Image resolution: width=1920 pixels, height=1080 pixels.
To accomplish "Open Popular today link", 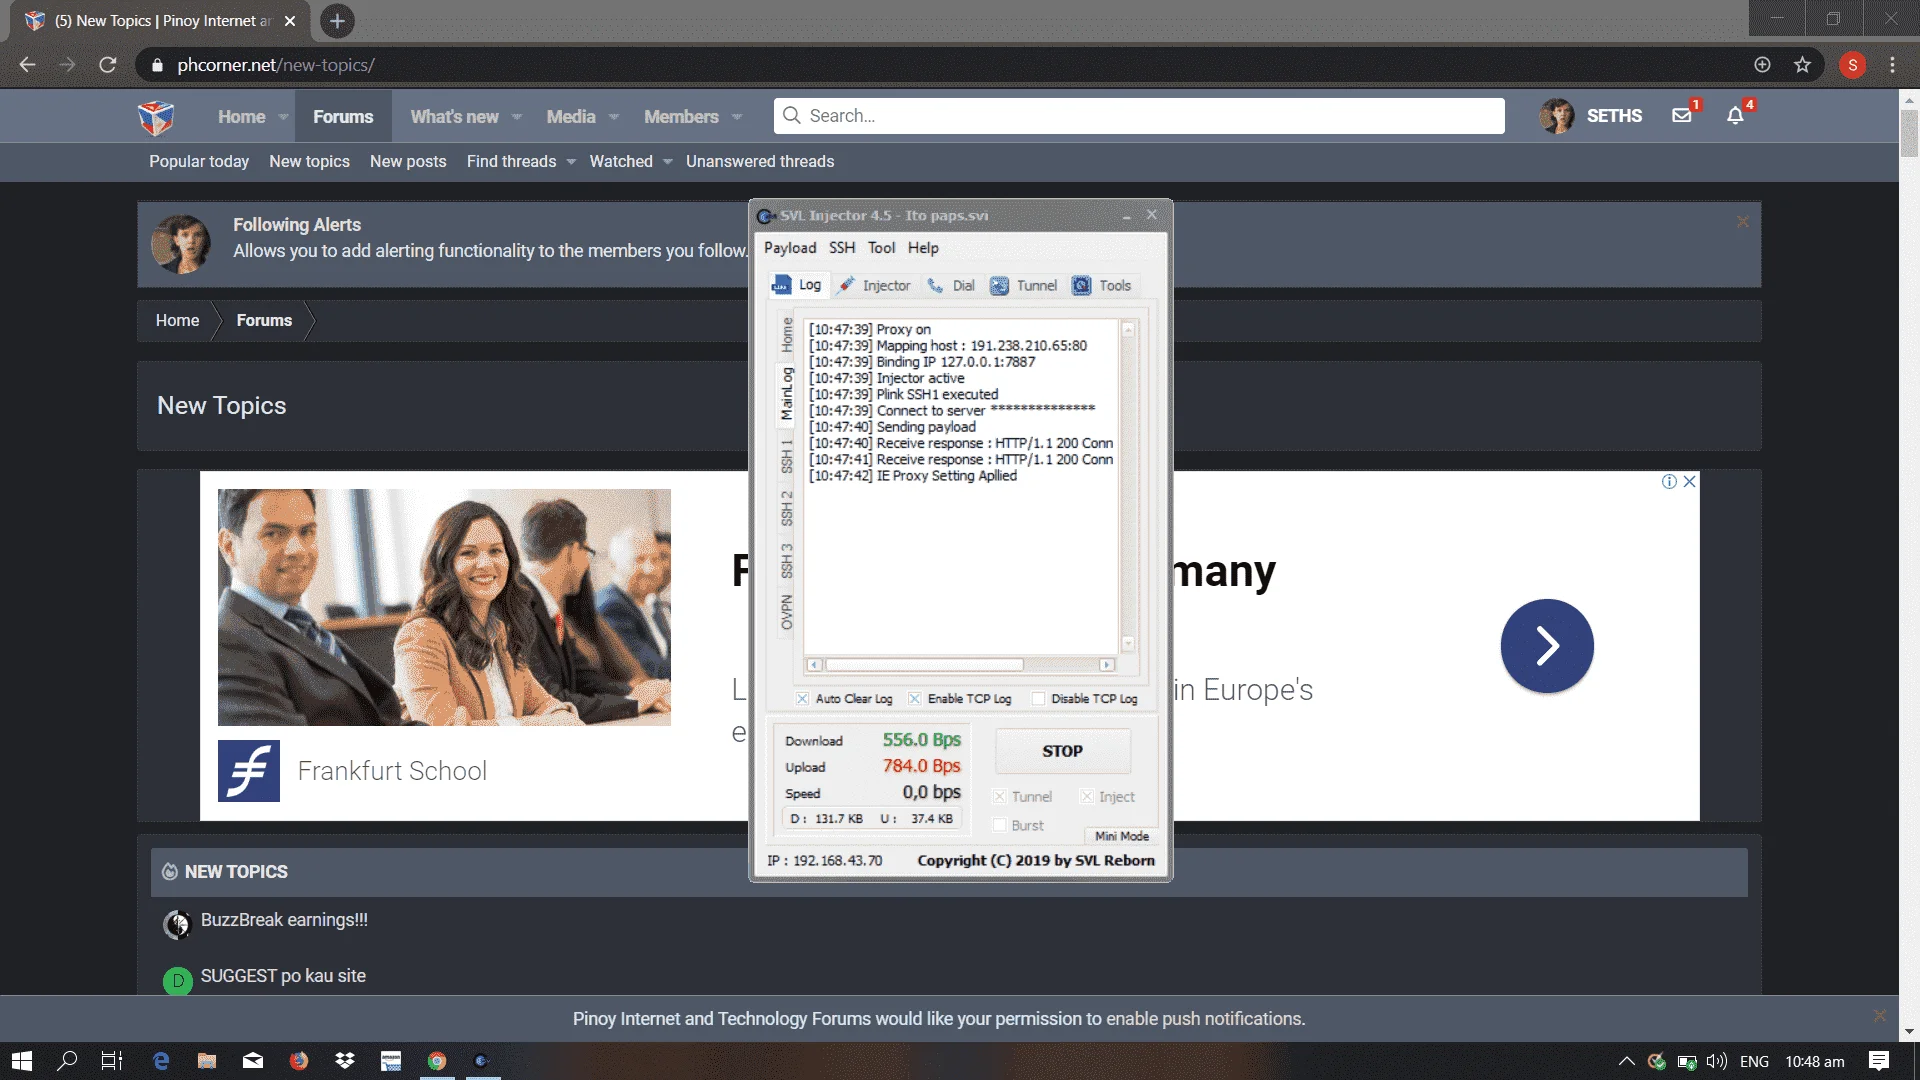I will pos(199,162).
